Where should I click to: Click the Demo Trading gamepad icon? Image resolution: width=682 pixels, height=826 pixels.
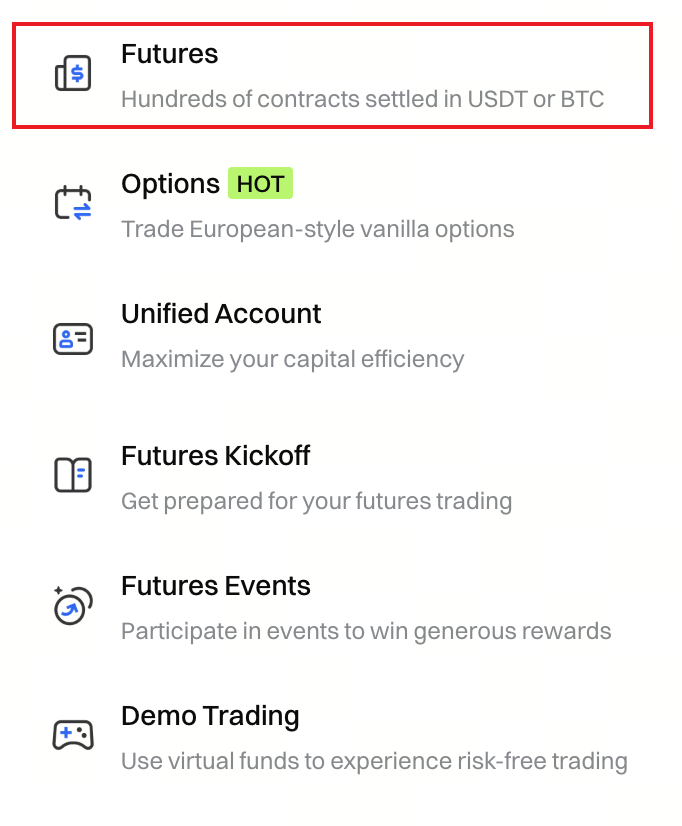point(73,735)
